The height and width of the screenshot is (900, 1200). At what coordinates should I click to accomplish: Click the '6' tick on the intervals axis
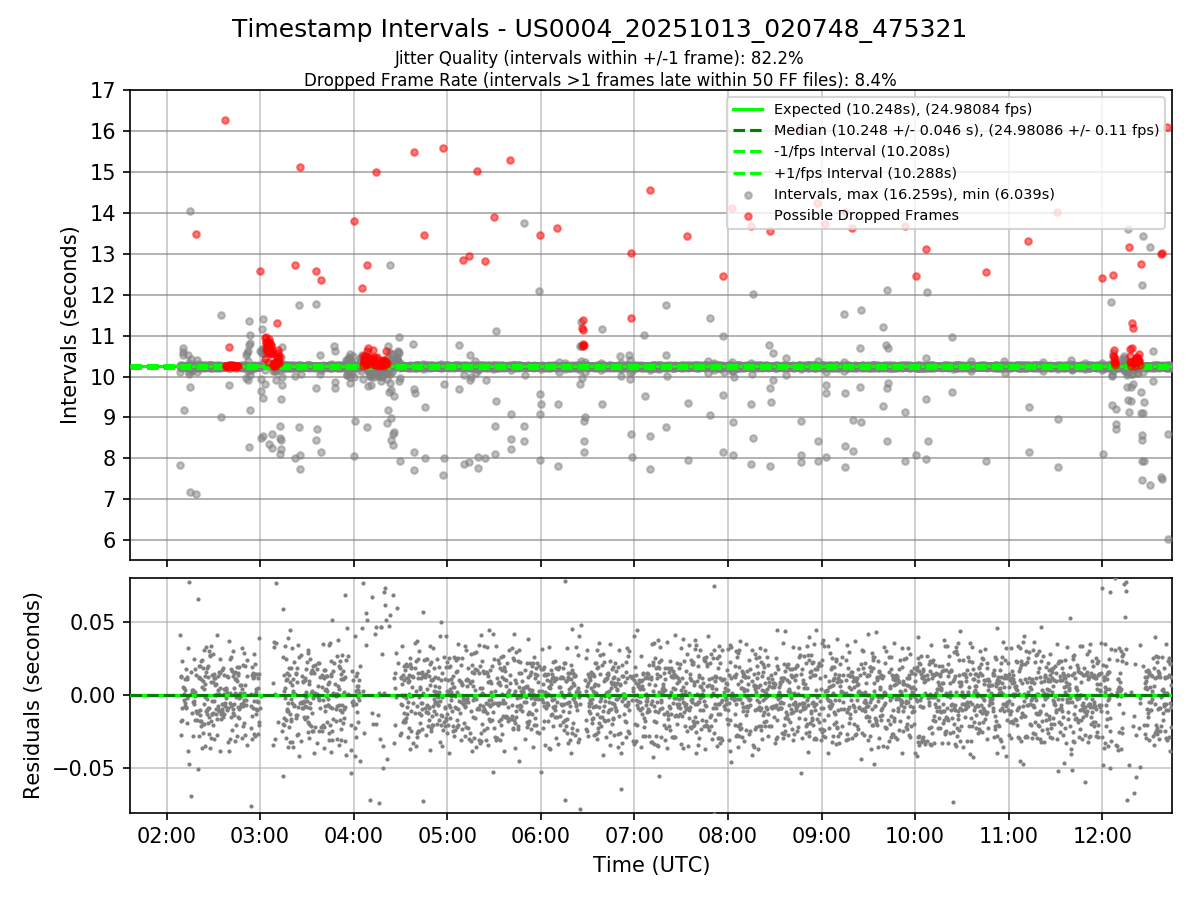(x=110, y=541)
